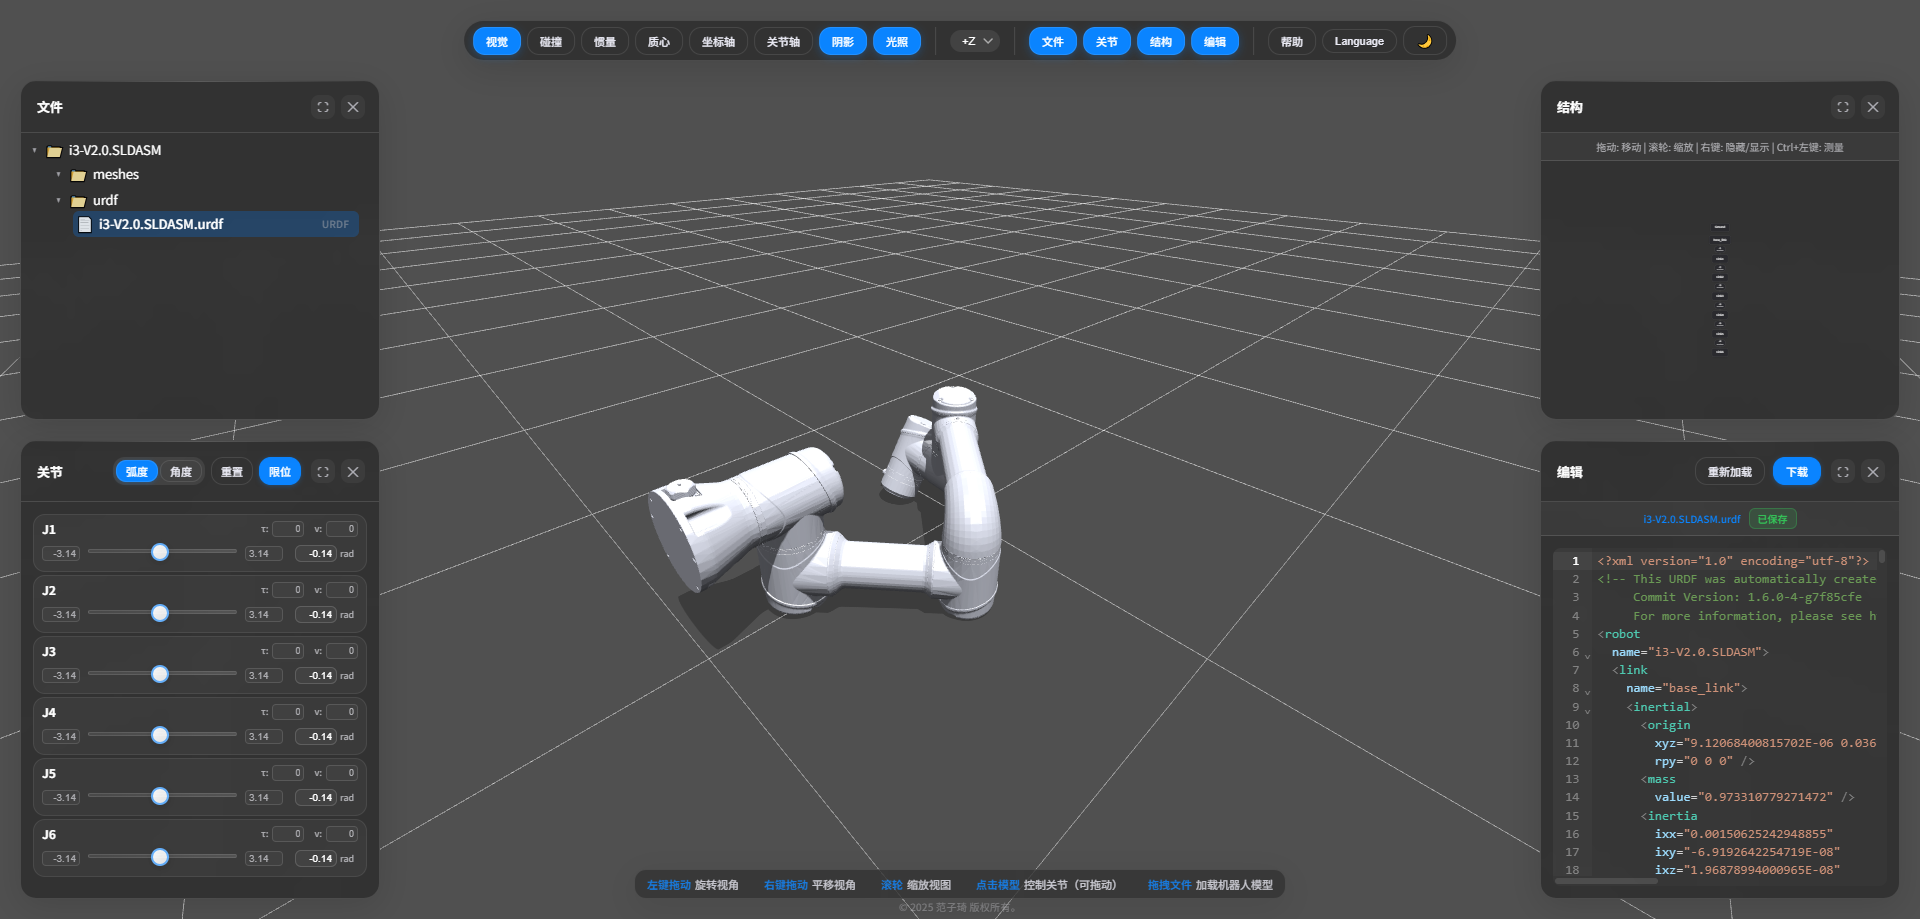Click the J2 upper limit 3.14 field
The width and height of the screenshot is (1920, 919).
tap(264, 615)
